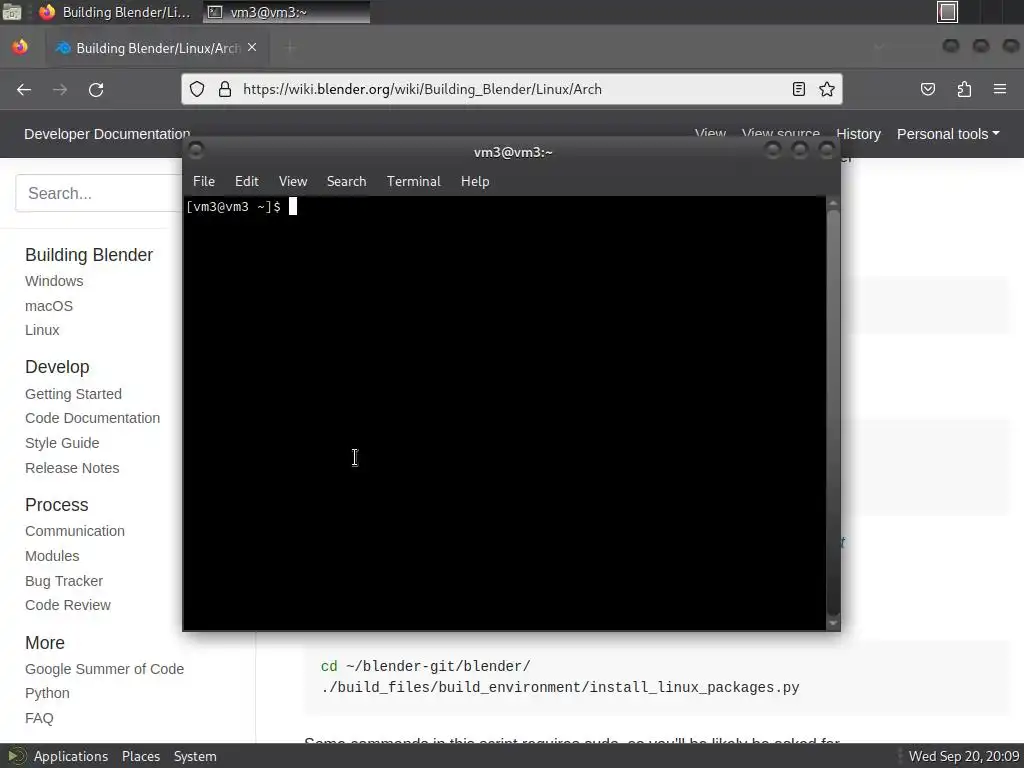Screen dimensions: 1024x768
Task: Click the clock Wed Sep 20, 20:09
Action: tap(964, 756)
